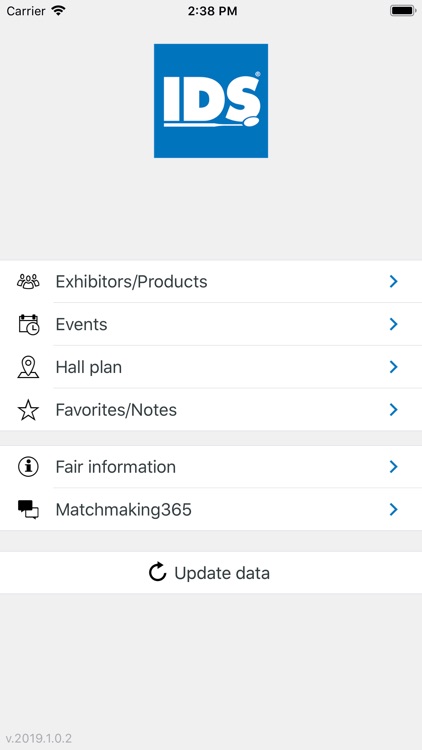
Task: Tap the circular refresh arrow icon
Action: tap(157, 572)
